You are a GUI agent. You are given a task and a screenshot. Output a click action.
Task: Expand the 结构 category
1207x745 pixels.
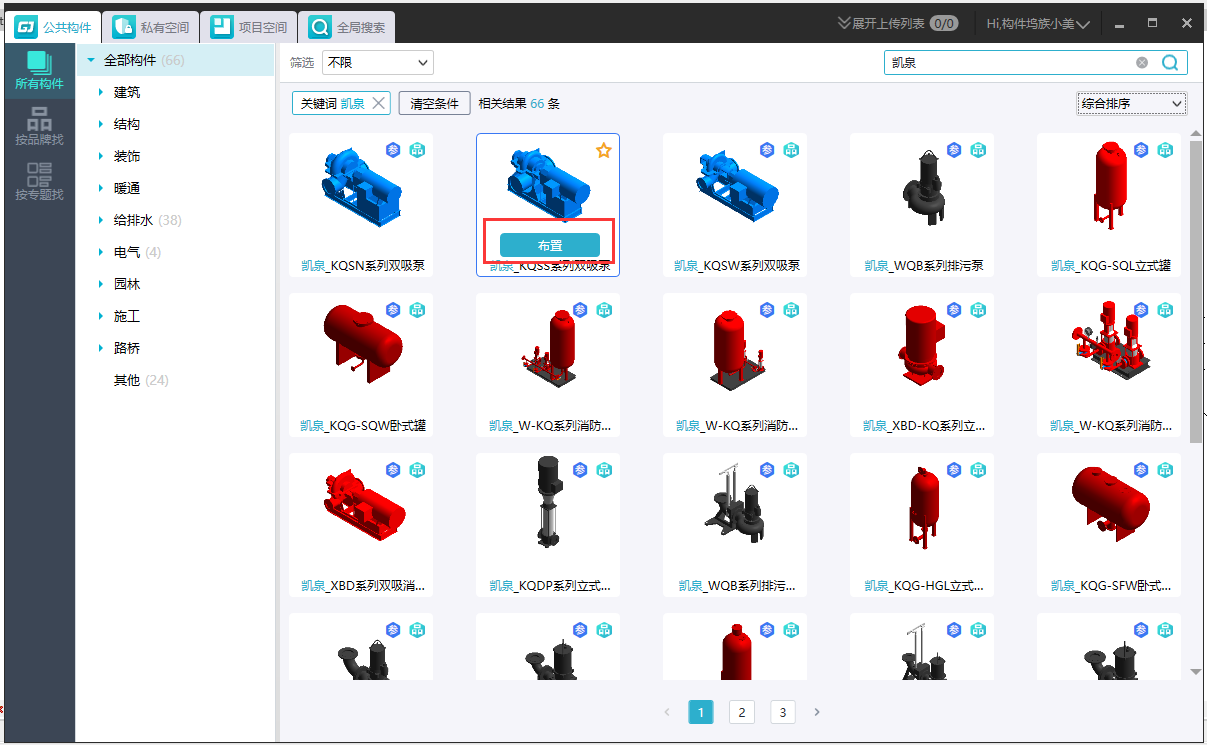(x=101, y=124)
